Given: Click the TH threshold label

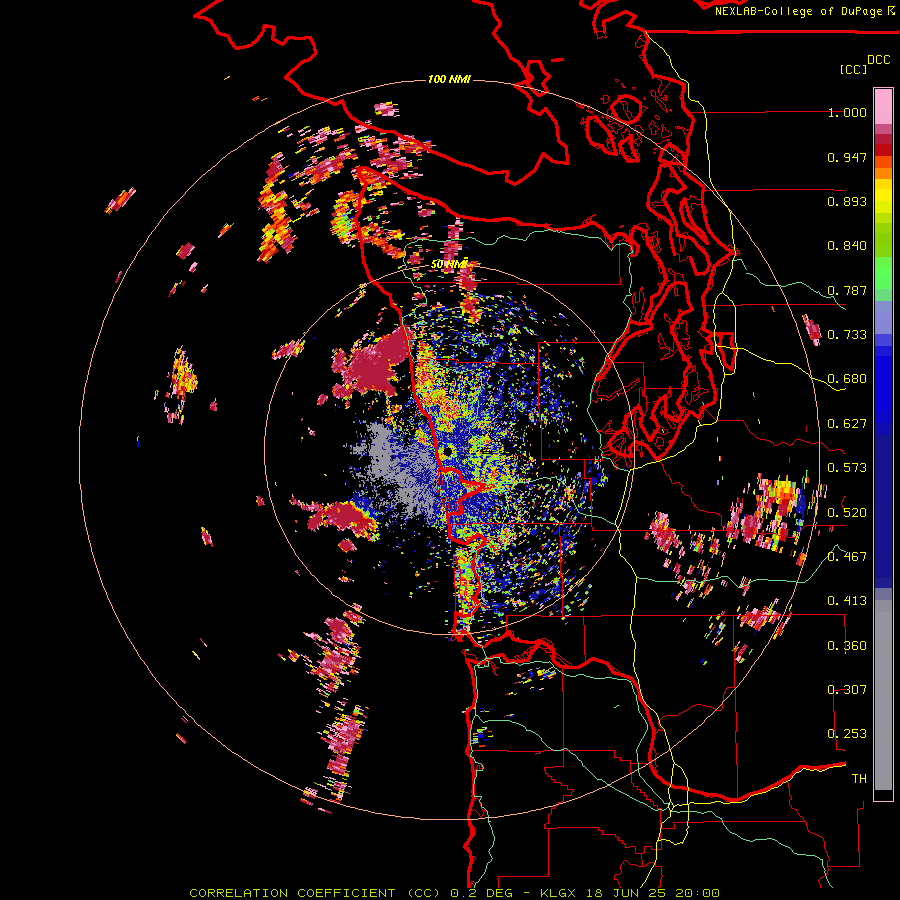Looking at the screenshot, I should pyautogui.click(x=859, y=778).
